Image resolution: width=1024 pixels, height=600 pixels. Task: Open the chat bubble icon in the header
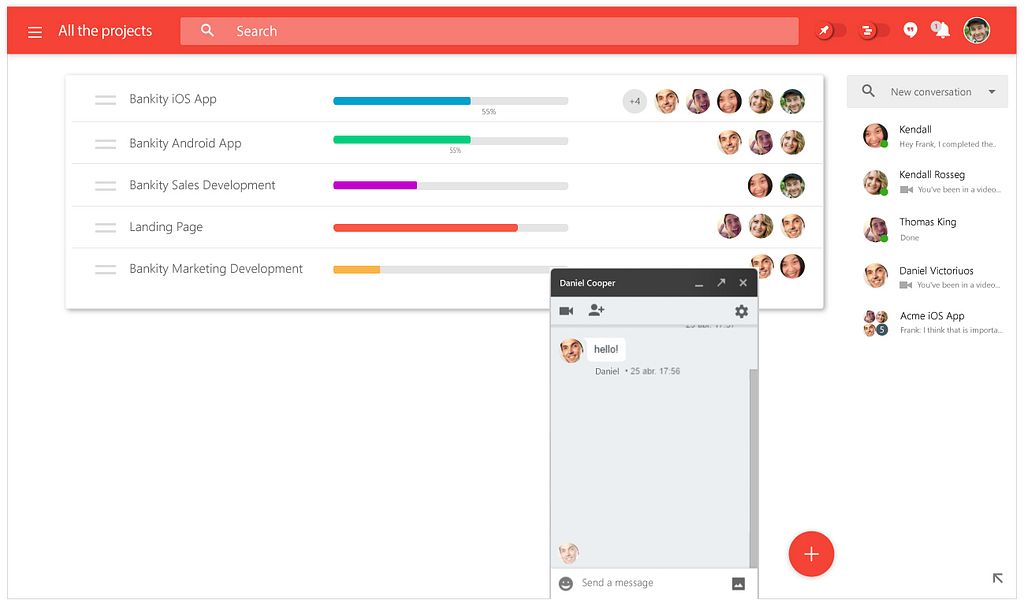pyautogui.click(x=910, y=30)
